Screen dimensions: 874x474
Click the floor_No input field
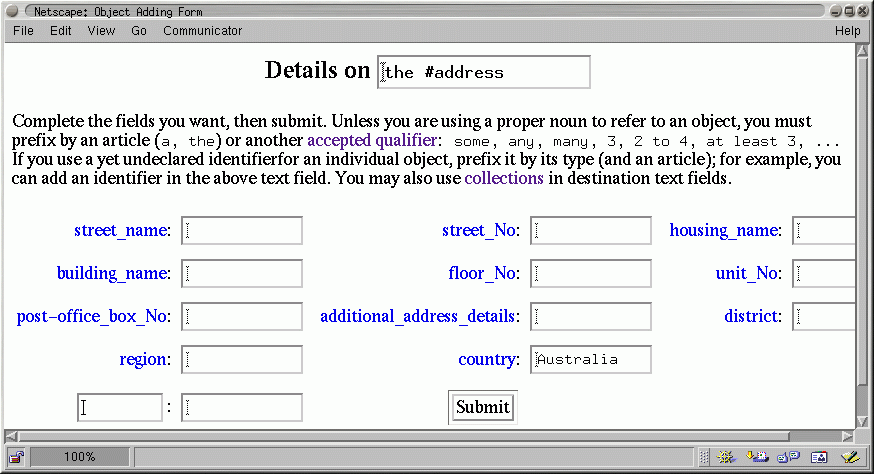click(591, 274)
